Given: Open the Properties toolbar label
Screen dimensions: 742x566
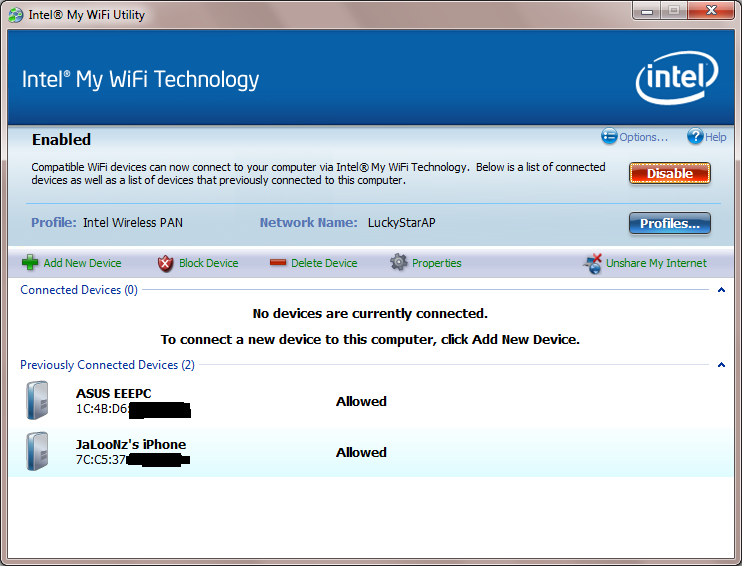Looking at the screenshot, I should (436, 263).
